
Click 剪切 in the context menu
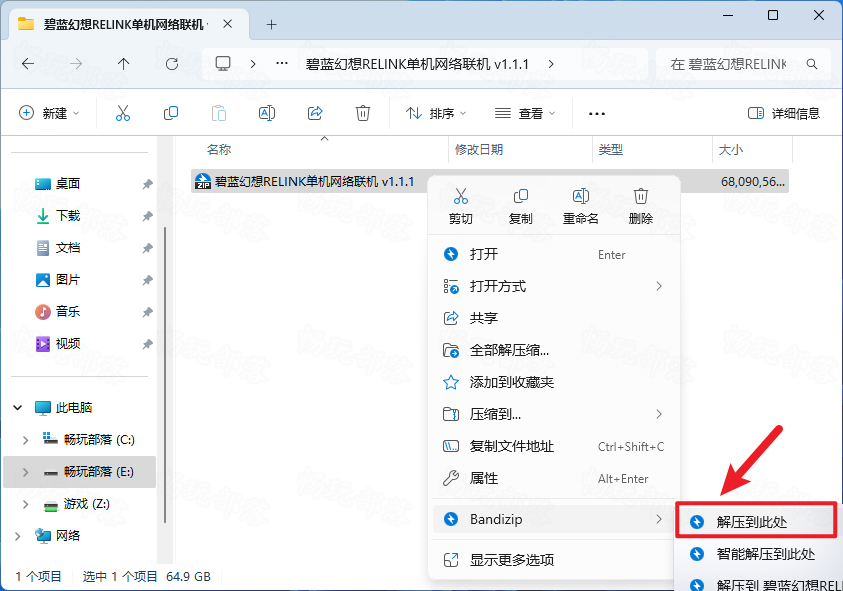pos(461,206)
